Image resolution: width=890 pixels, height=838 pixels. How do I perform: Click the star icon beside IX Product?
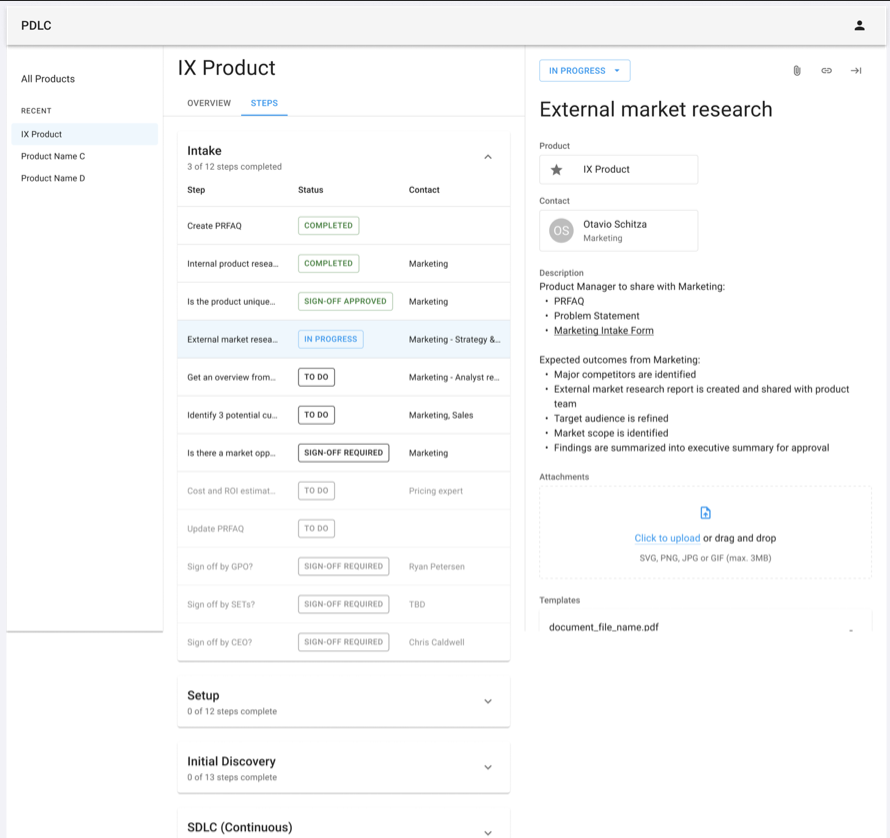557,169
